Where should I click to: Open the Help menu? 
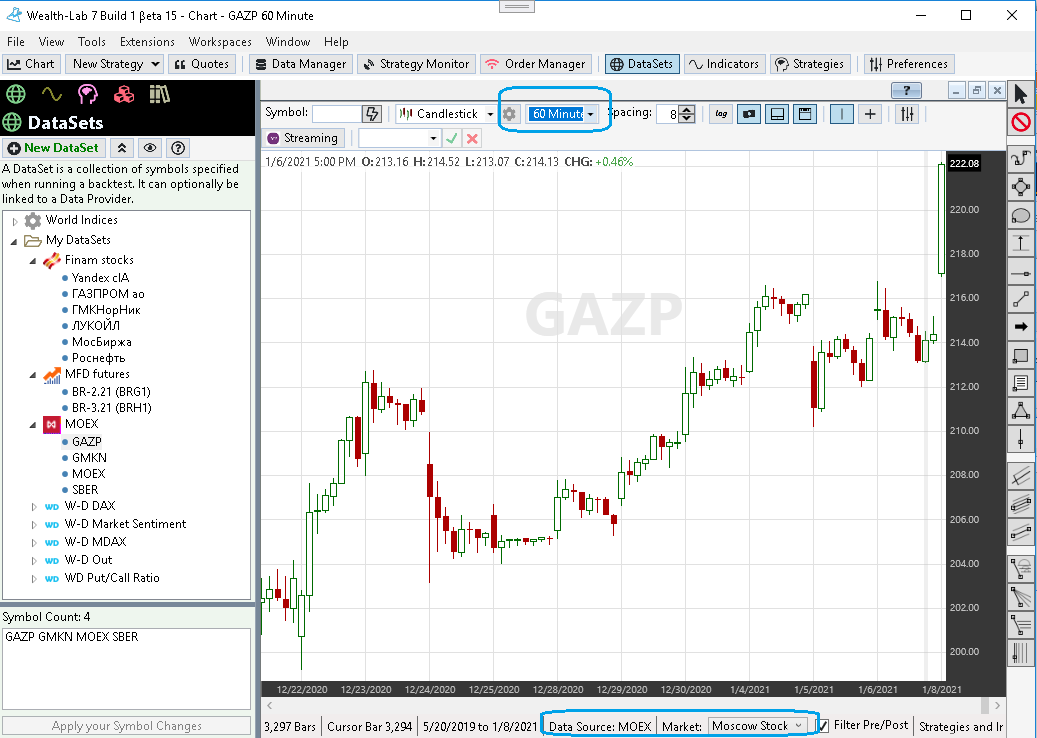[336, 42]
